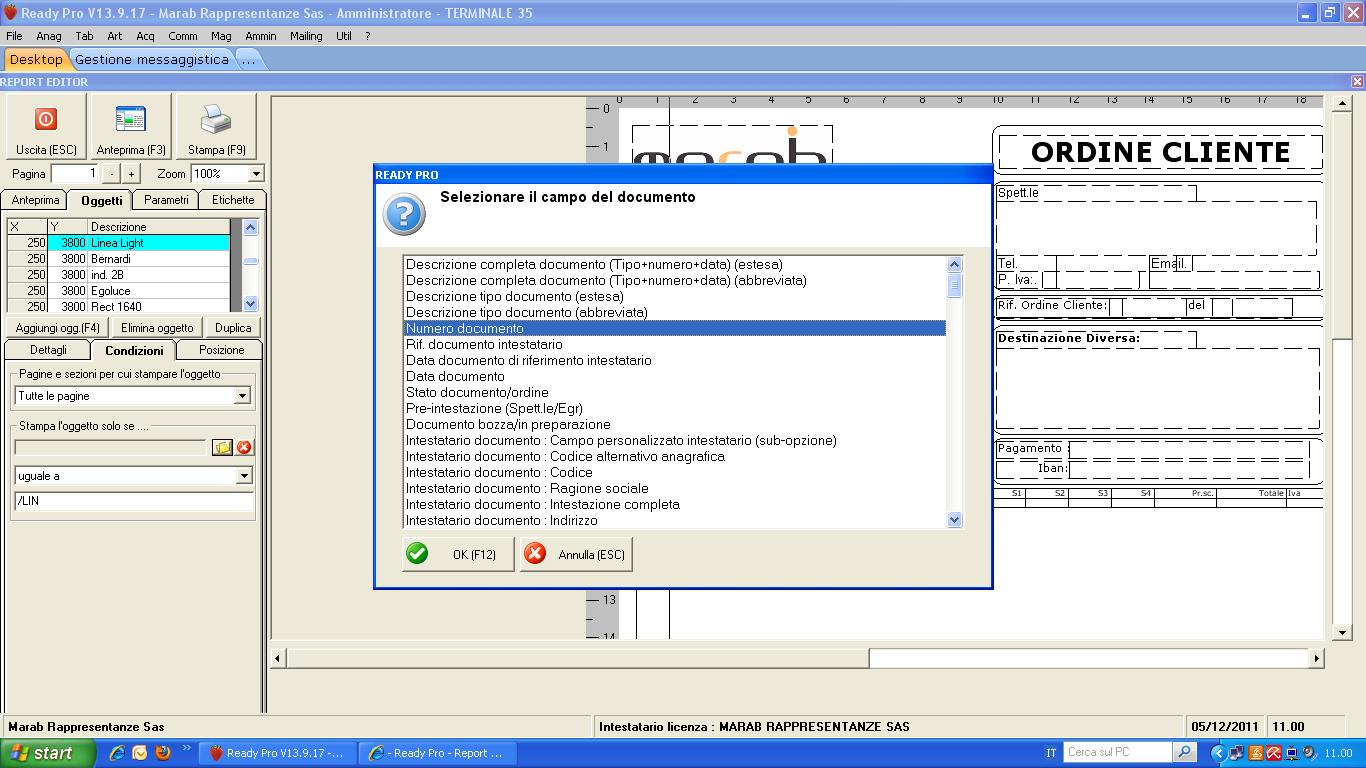Image resolution: width=1366 pixels, height=768 pixels.
Task: Click the condition value field containing /LIN
Action: [134, 501]
